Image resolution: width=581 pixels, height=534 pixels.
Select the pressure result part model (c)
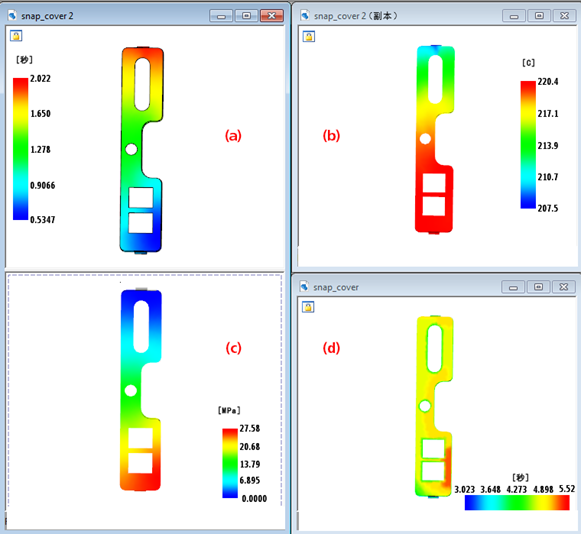(x=141, y=389)
